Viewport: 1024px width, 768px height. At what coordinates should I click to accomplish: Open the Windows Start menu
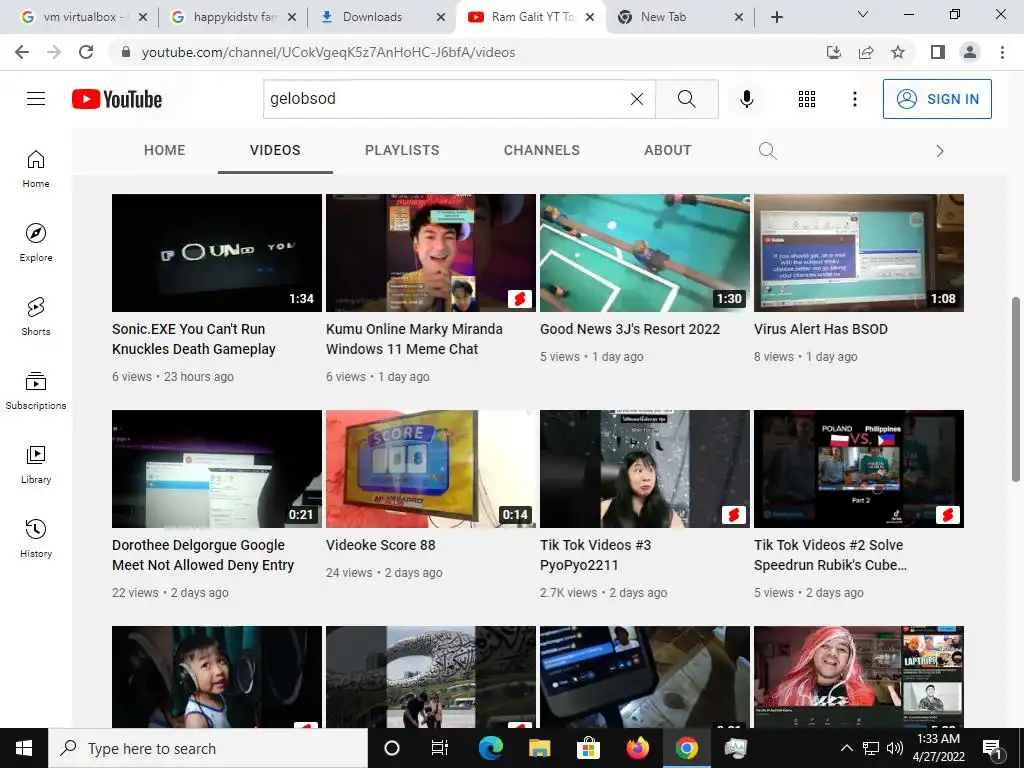(24, 748)
